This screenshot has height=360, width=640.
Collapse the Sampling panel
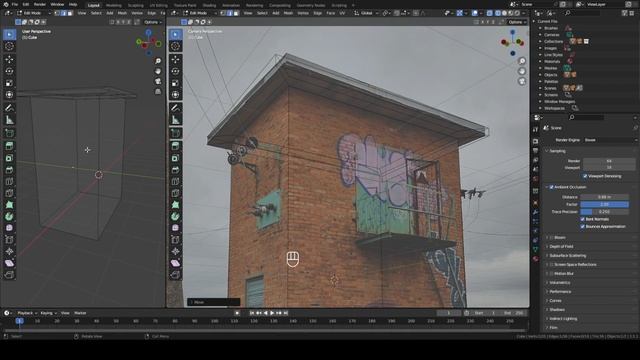tap(558, 151)
